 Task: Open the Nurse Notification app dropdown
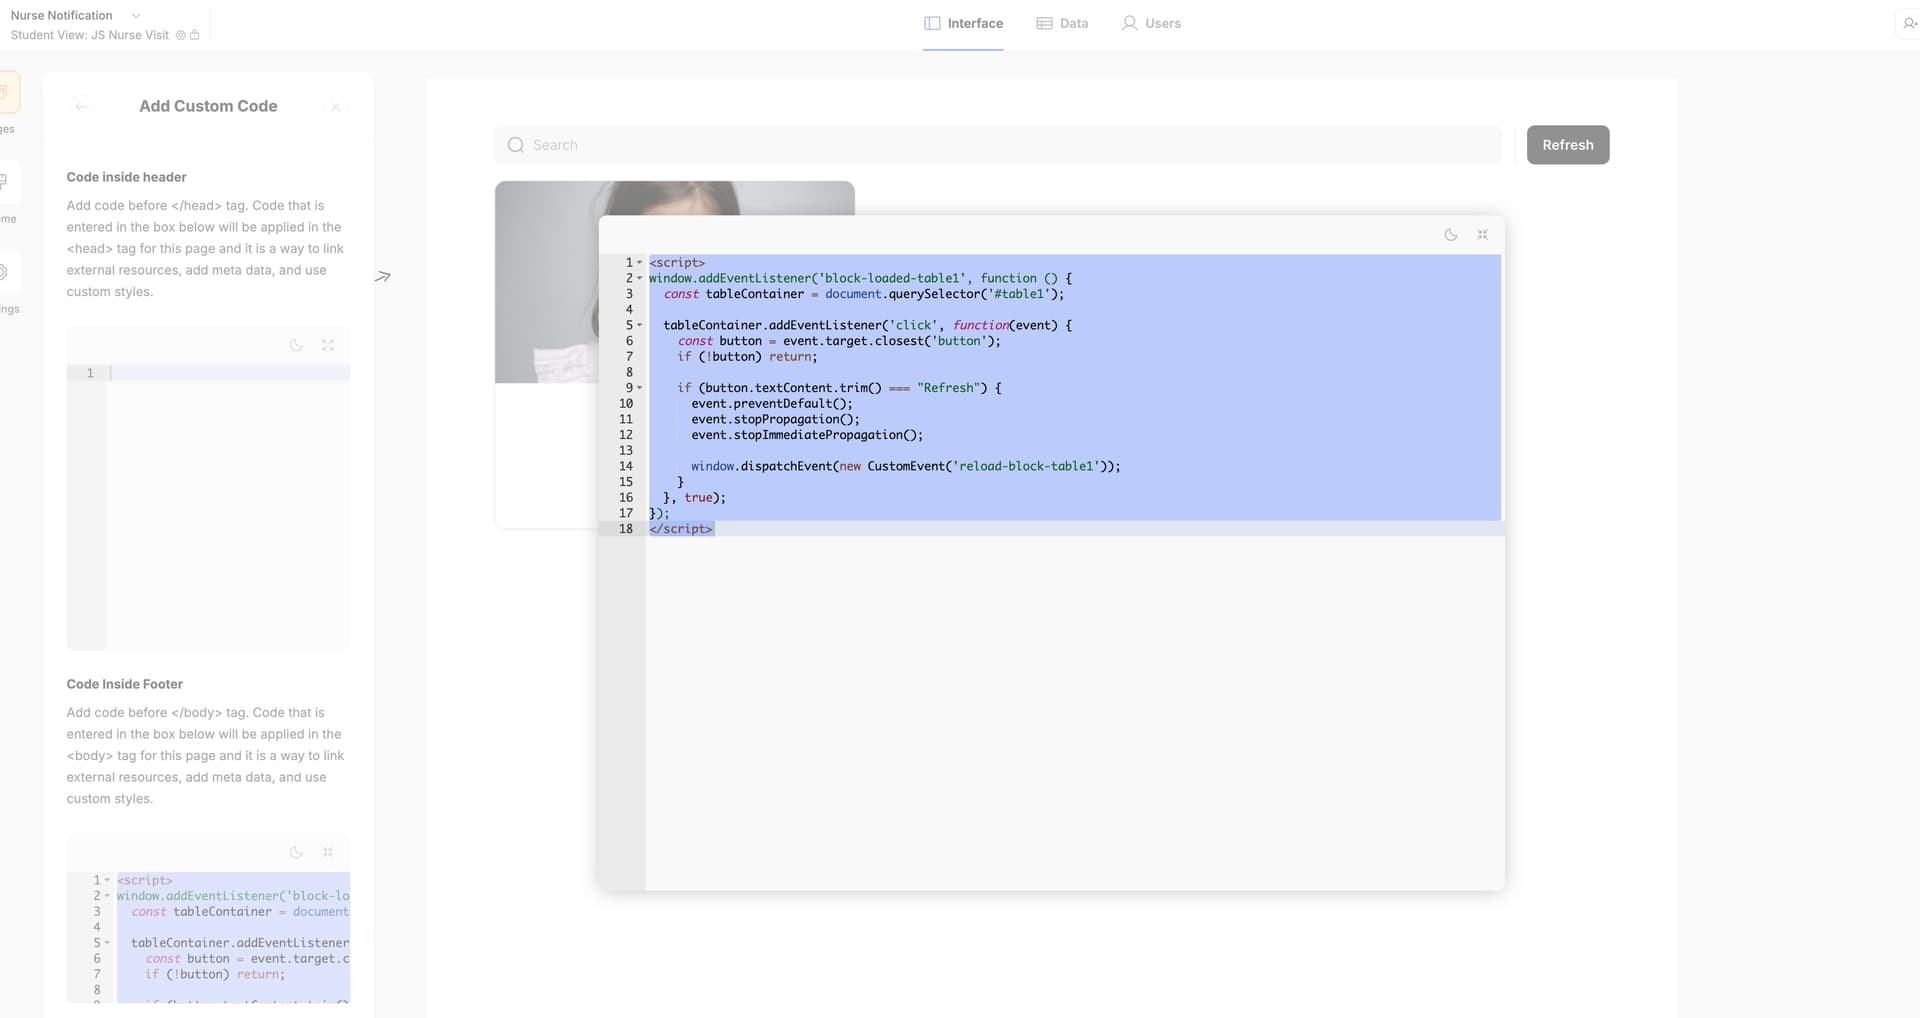coord(136,16)
